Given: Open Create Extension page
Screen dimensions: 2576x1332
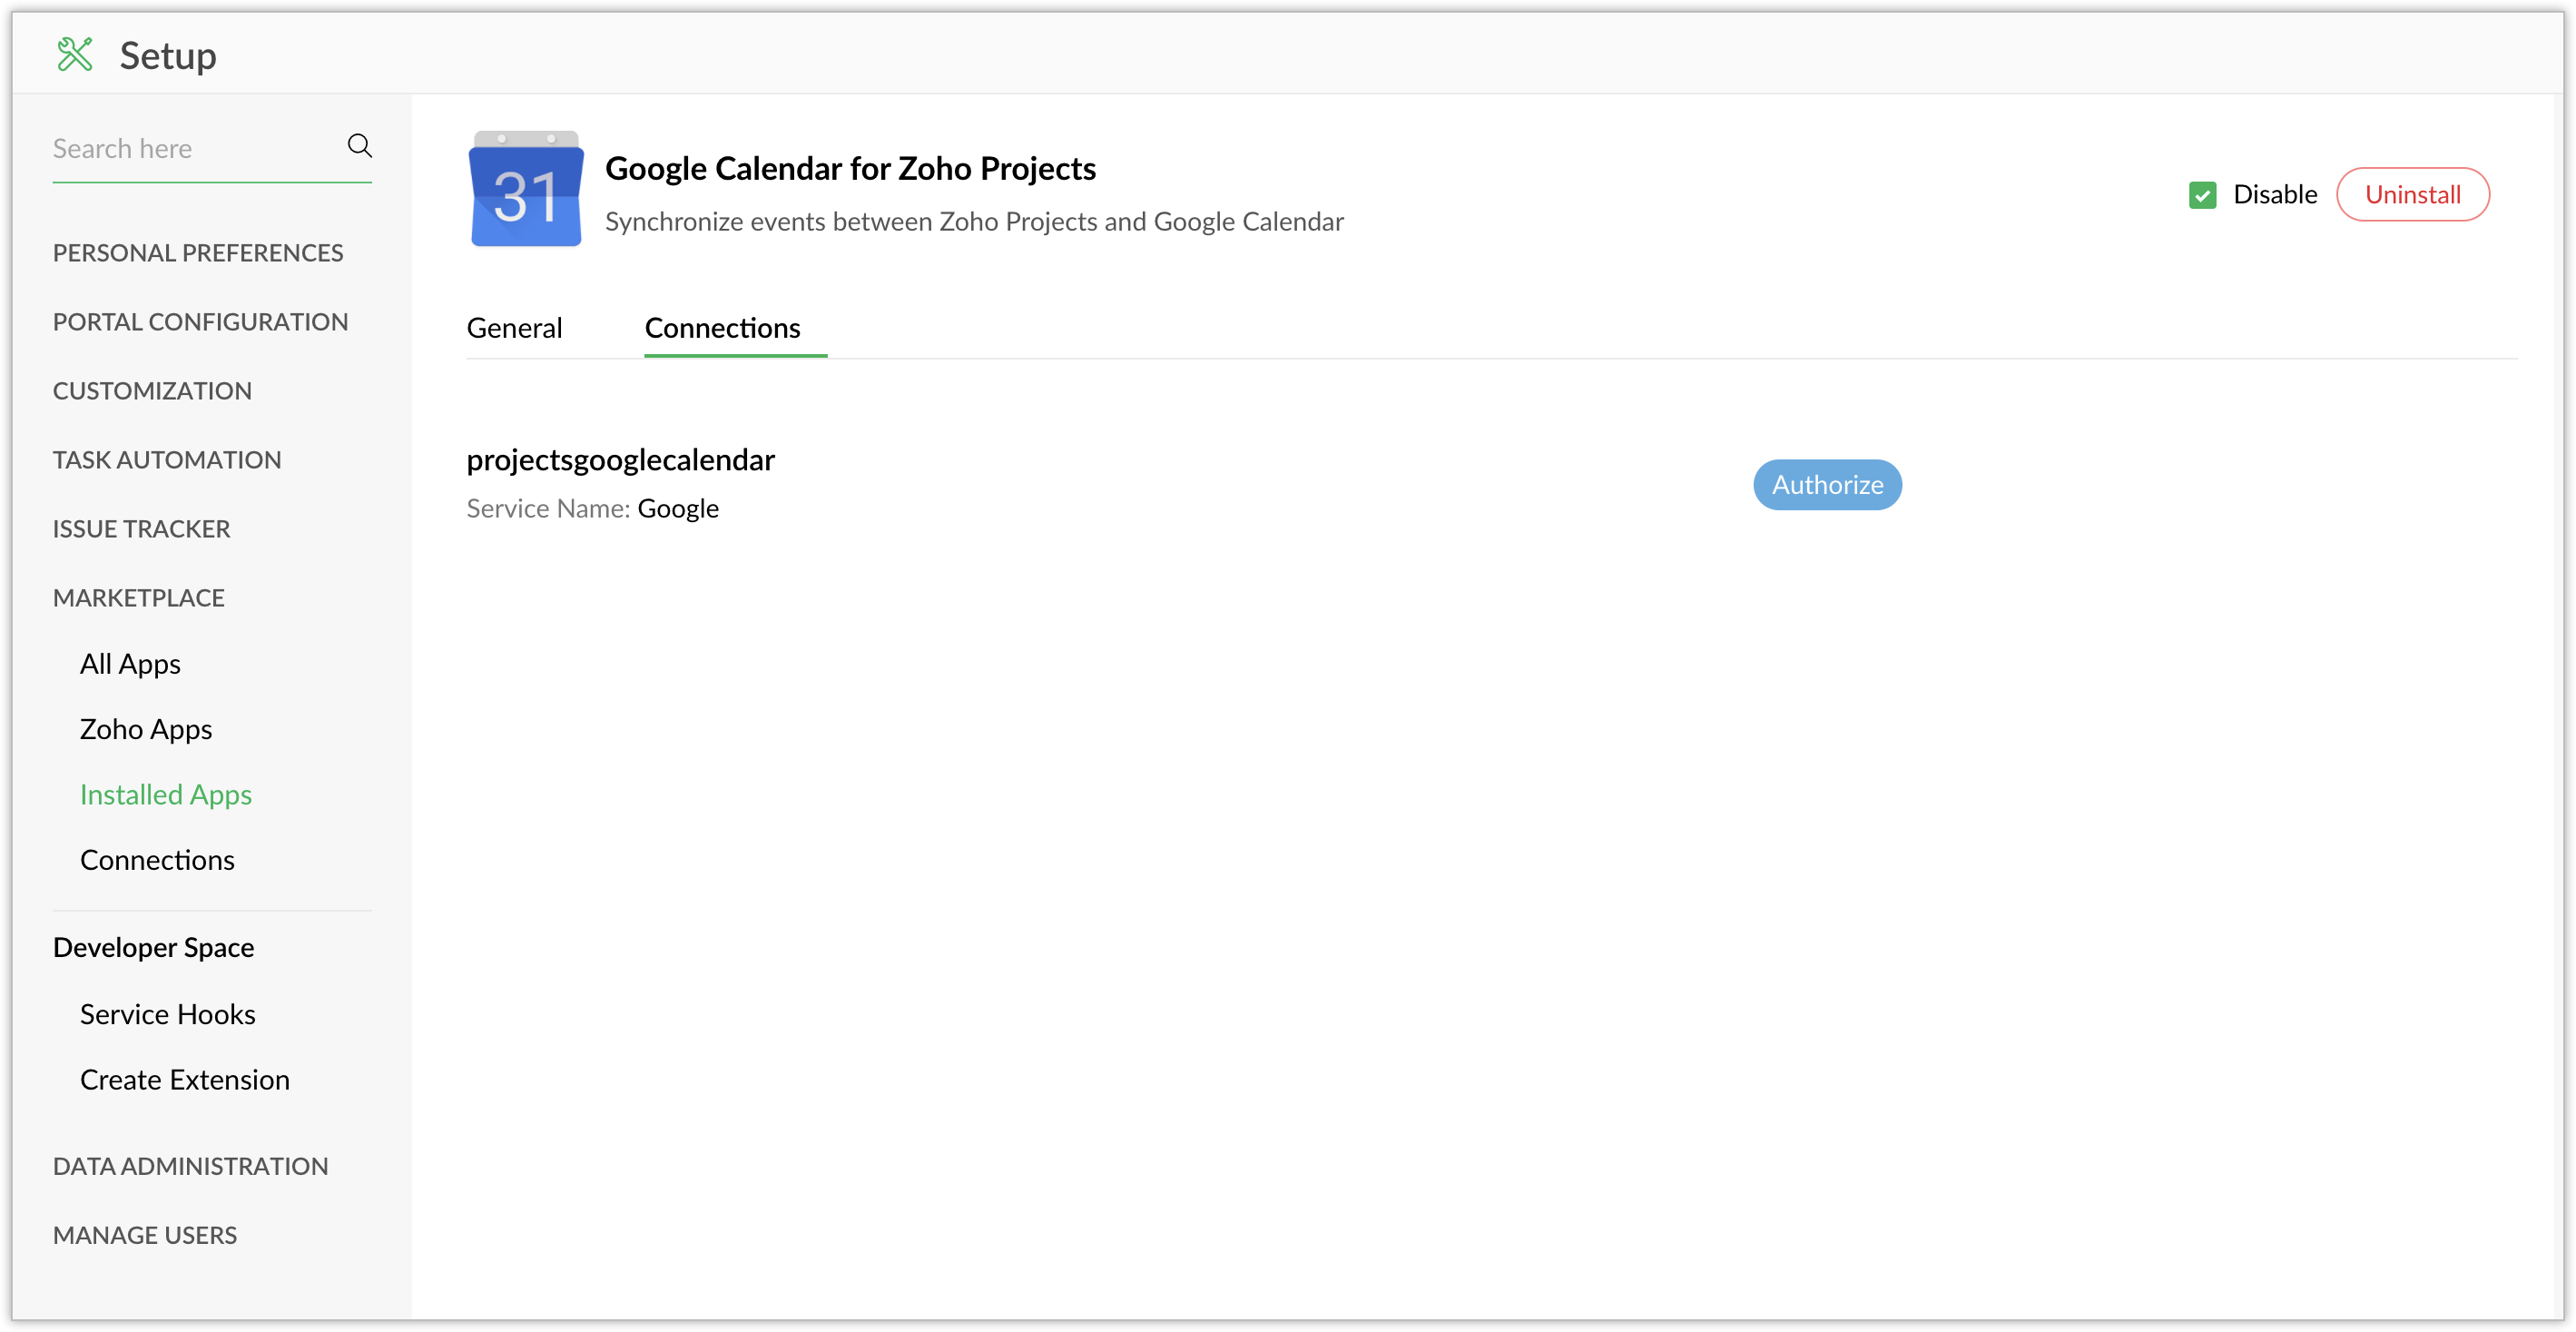Looking at the screenshot, I should click(185, 1080).
